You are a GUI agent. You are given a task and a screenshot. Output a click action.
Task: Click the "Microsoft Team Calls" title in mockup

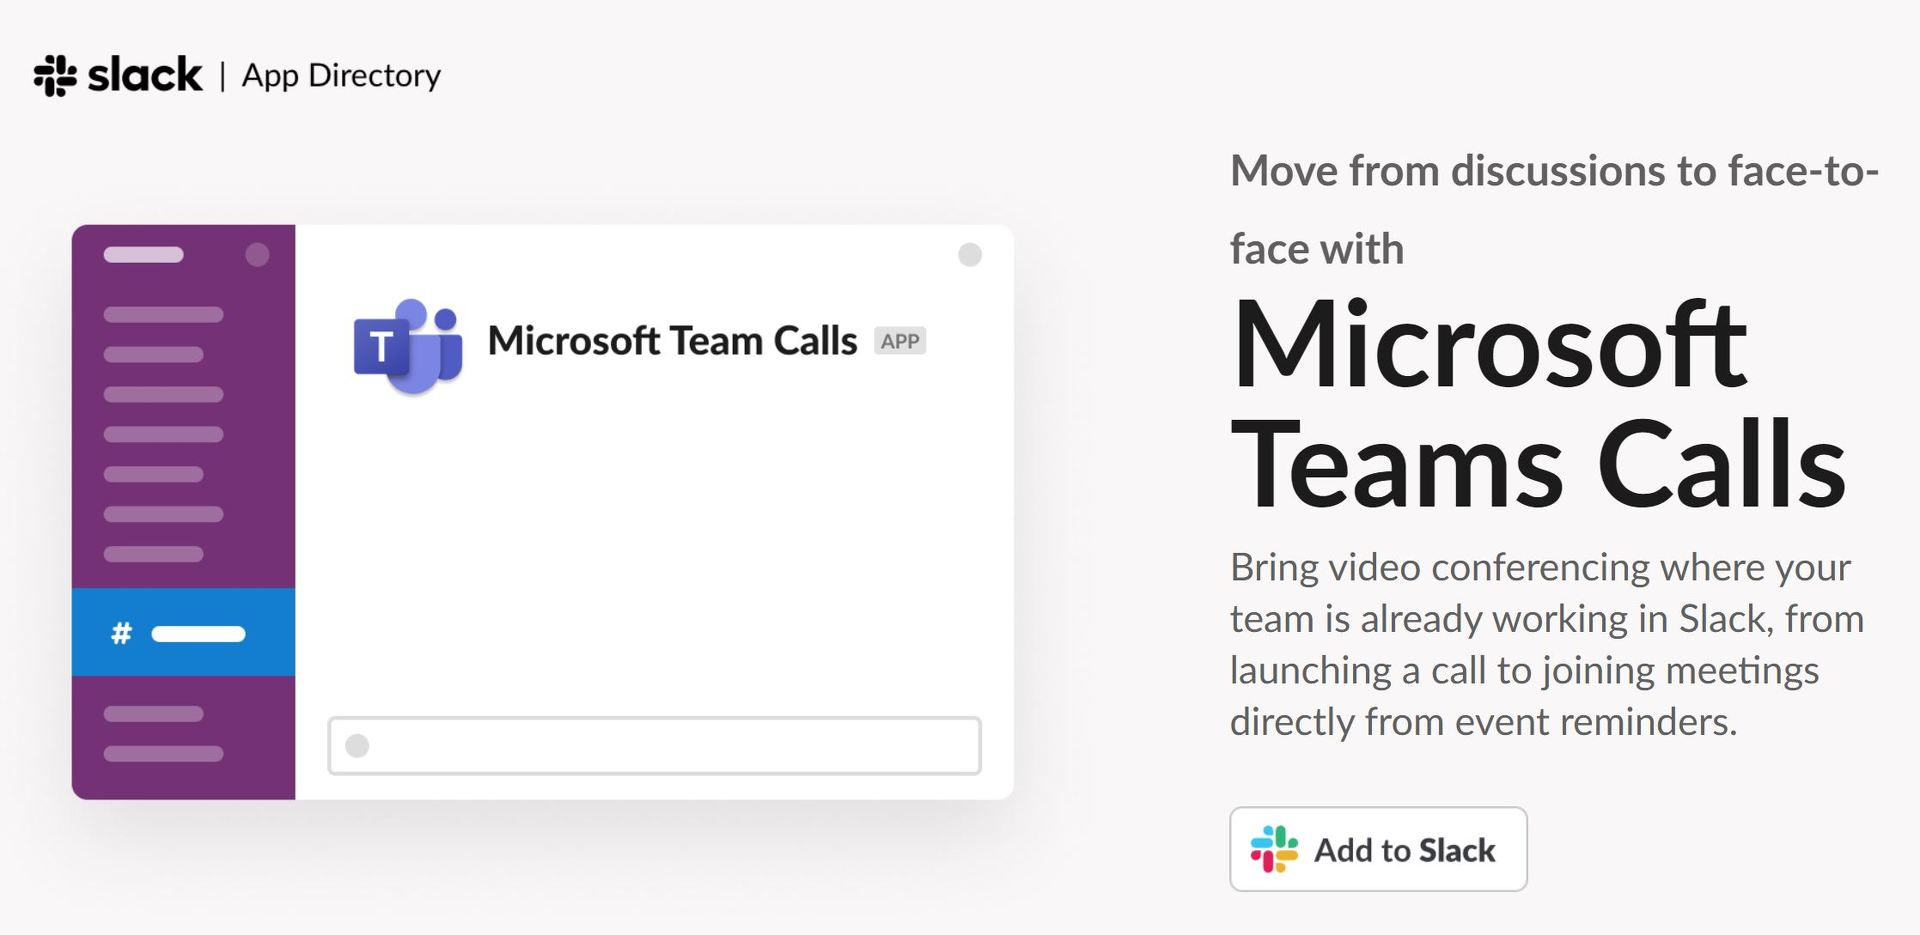coord(672,341)
